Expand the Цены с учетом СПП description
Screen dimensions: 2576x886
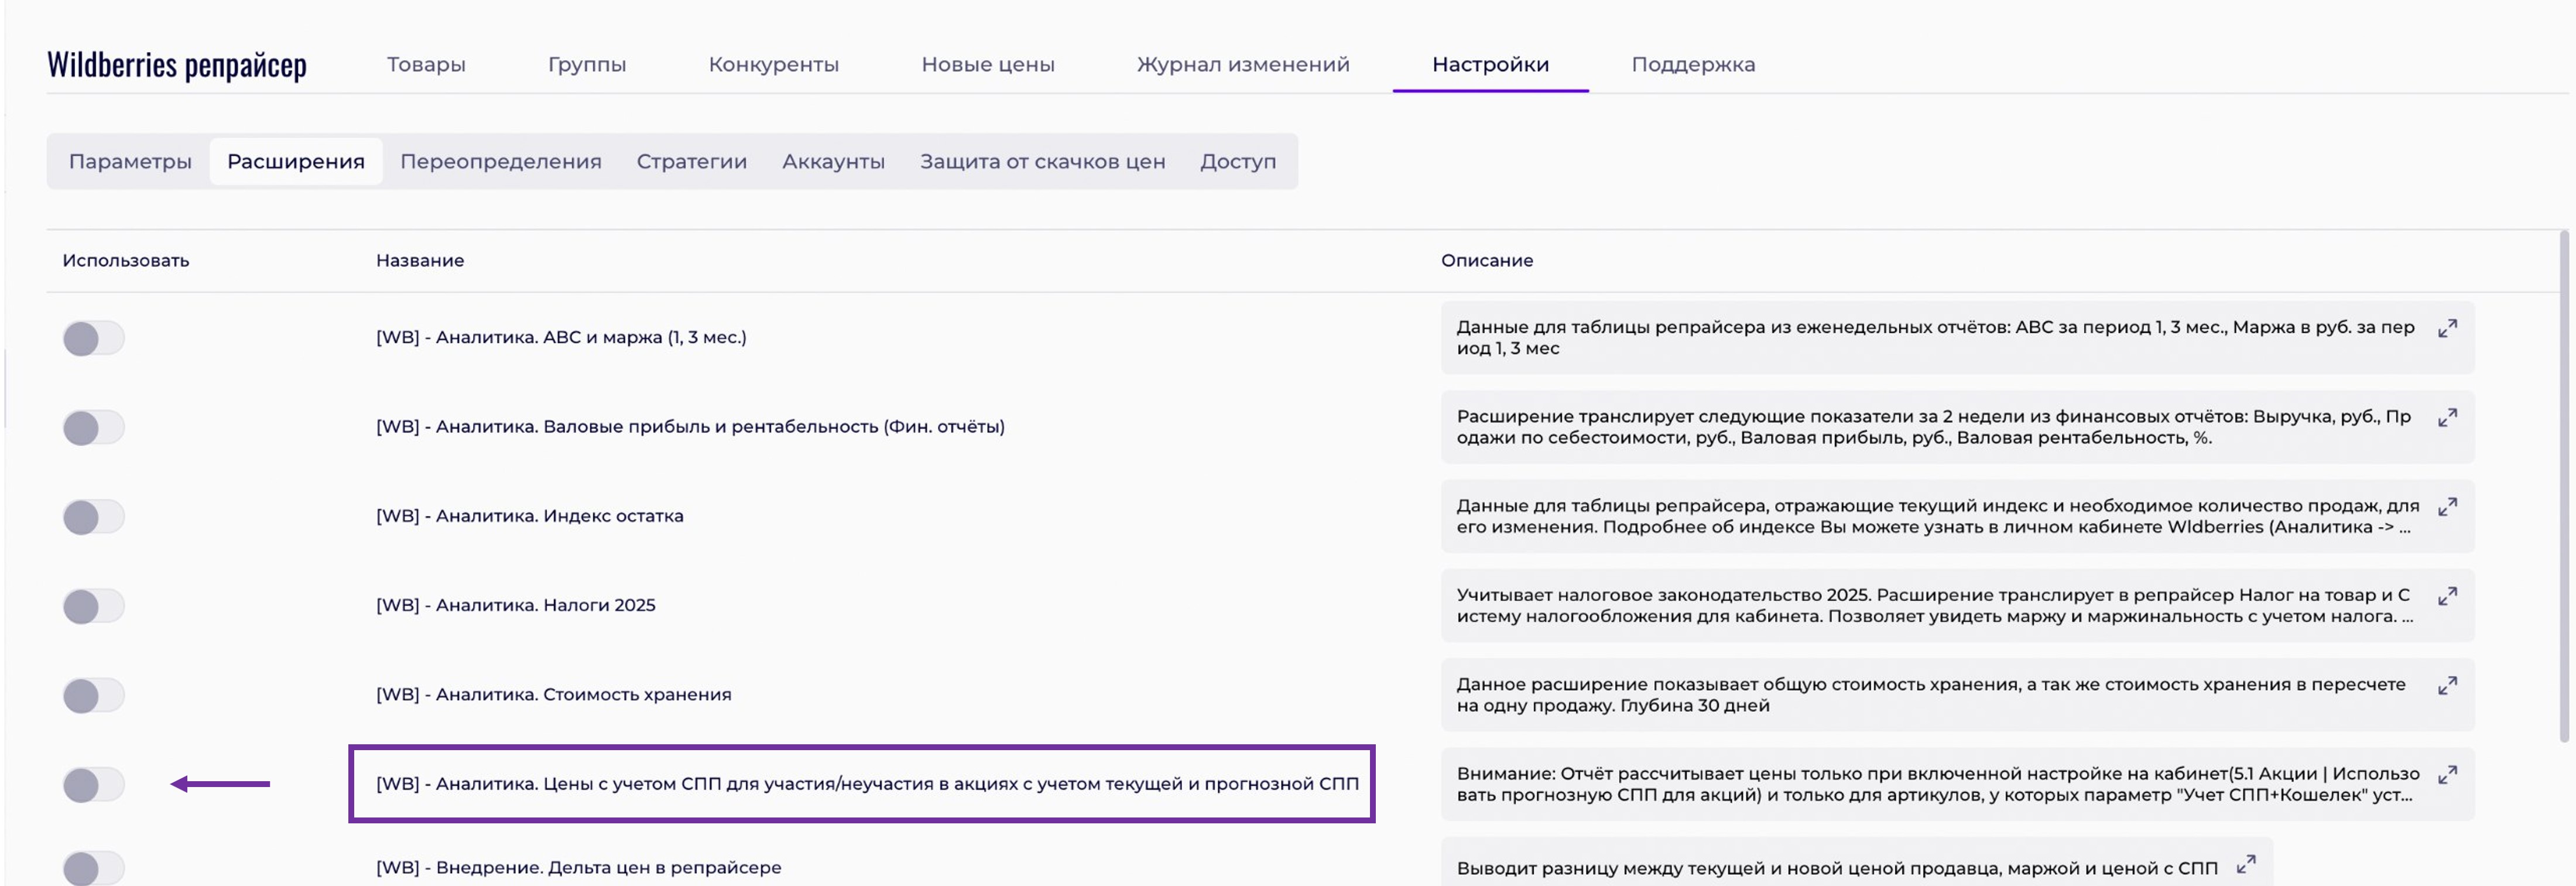pos(2446,775)
